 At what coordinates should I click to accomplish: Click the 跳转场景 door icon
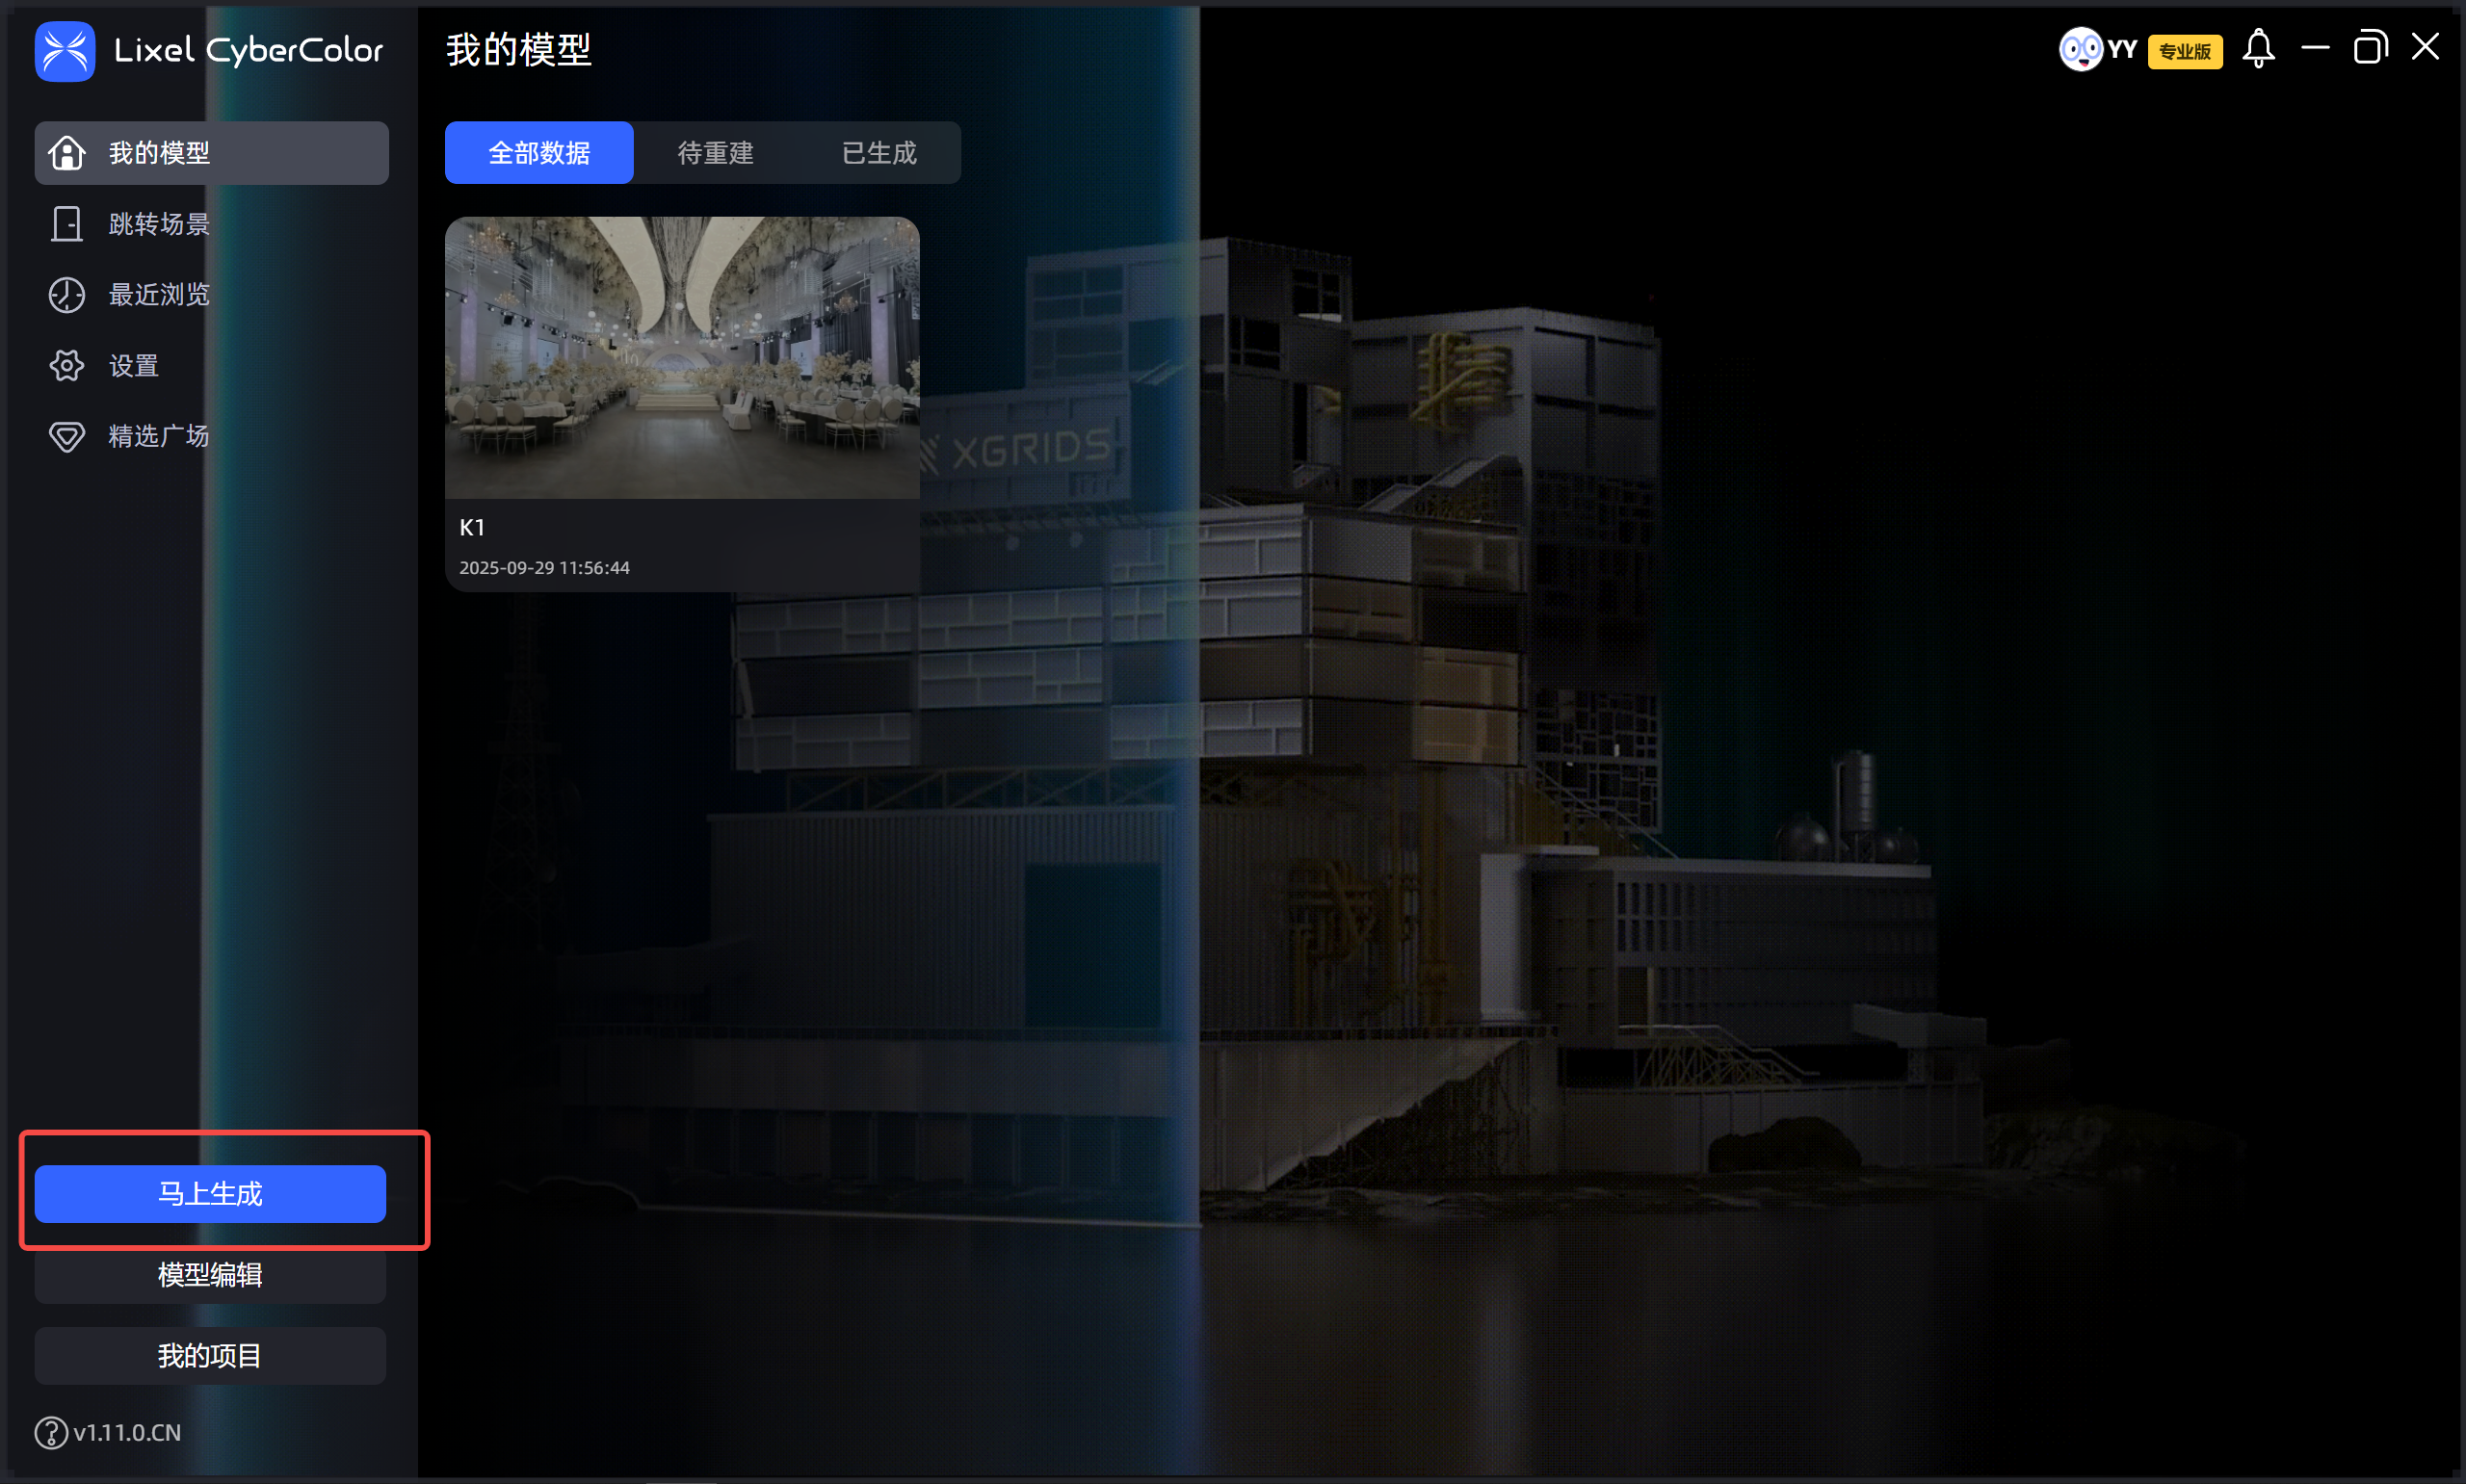pos(67,224)
